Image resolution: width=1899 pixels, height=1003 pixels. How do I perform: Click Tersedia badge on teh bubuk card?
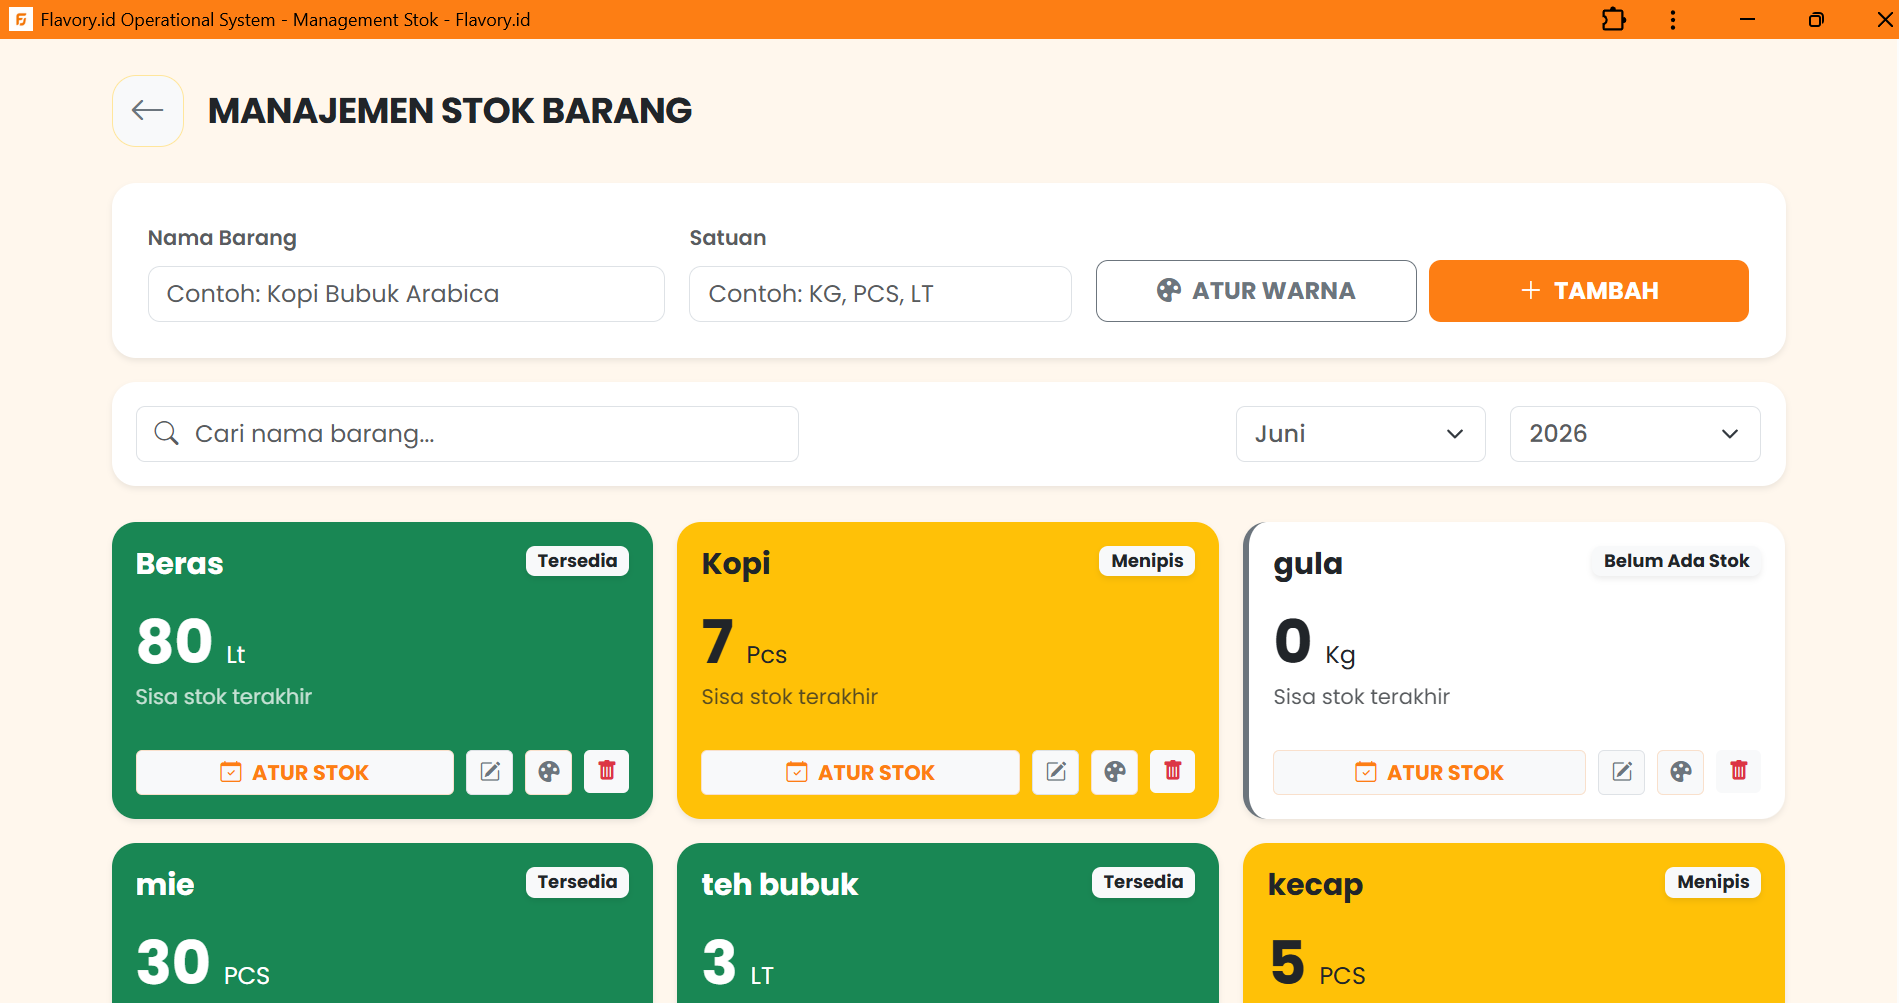click(x=1143, y=882)
